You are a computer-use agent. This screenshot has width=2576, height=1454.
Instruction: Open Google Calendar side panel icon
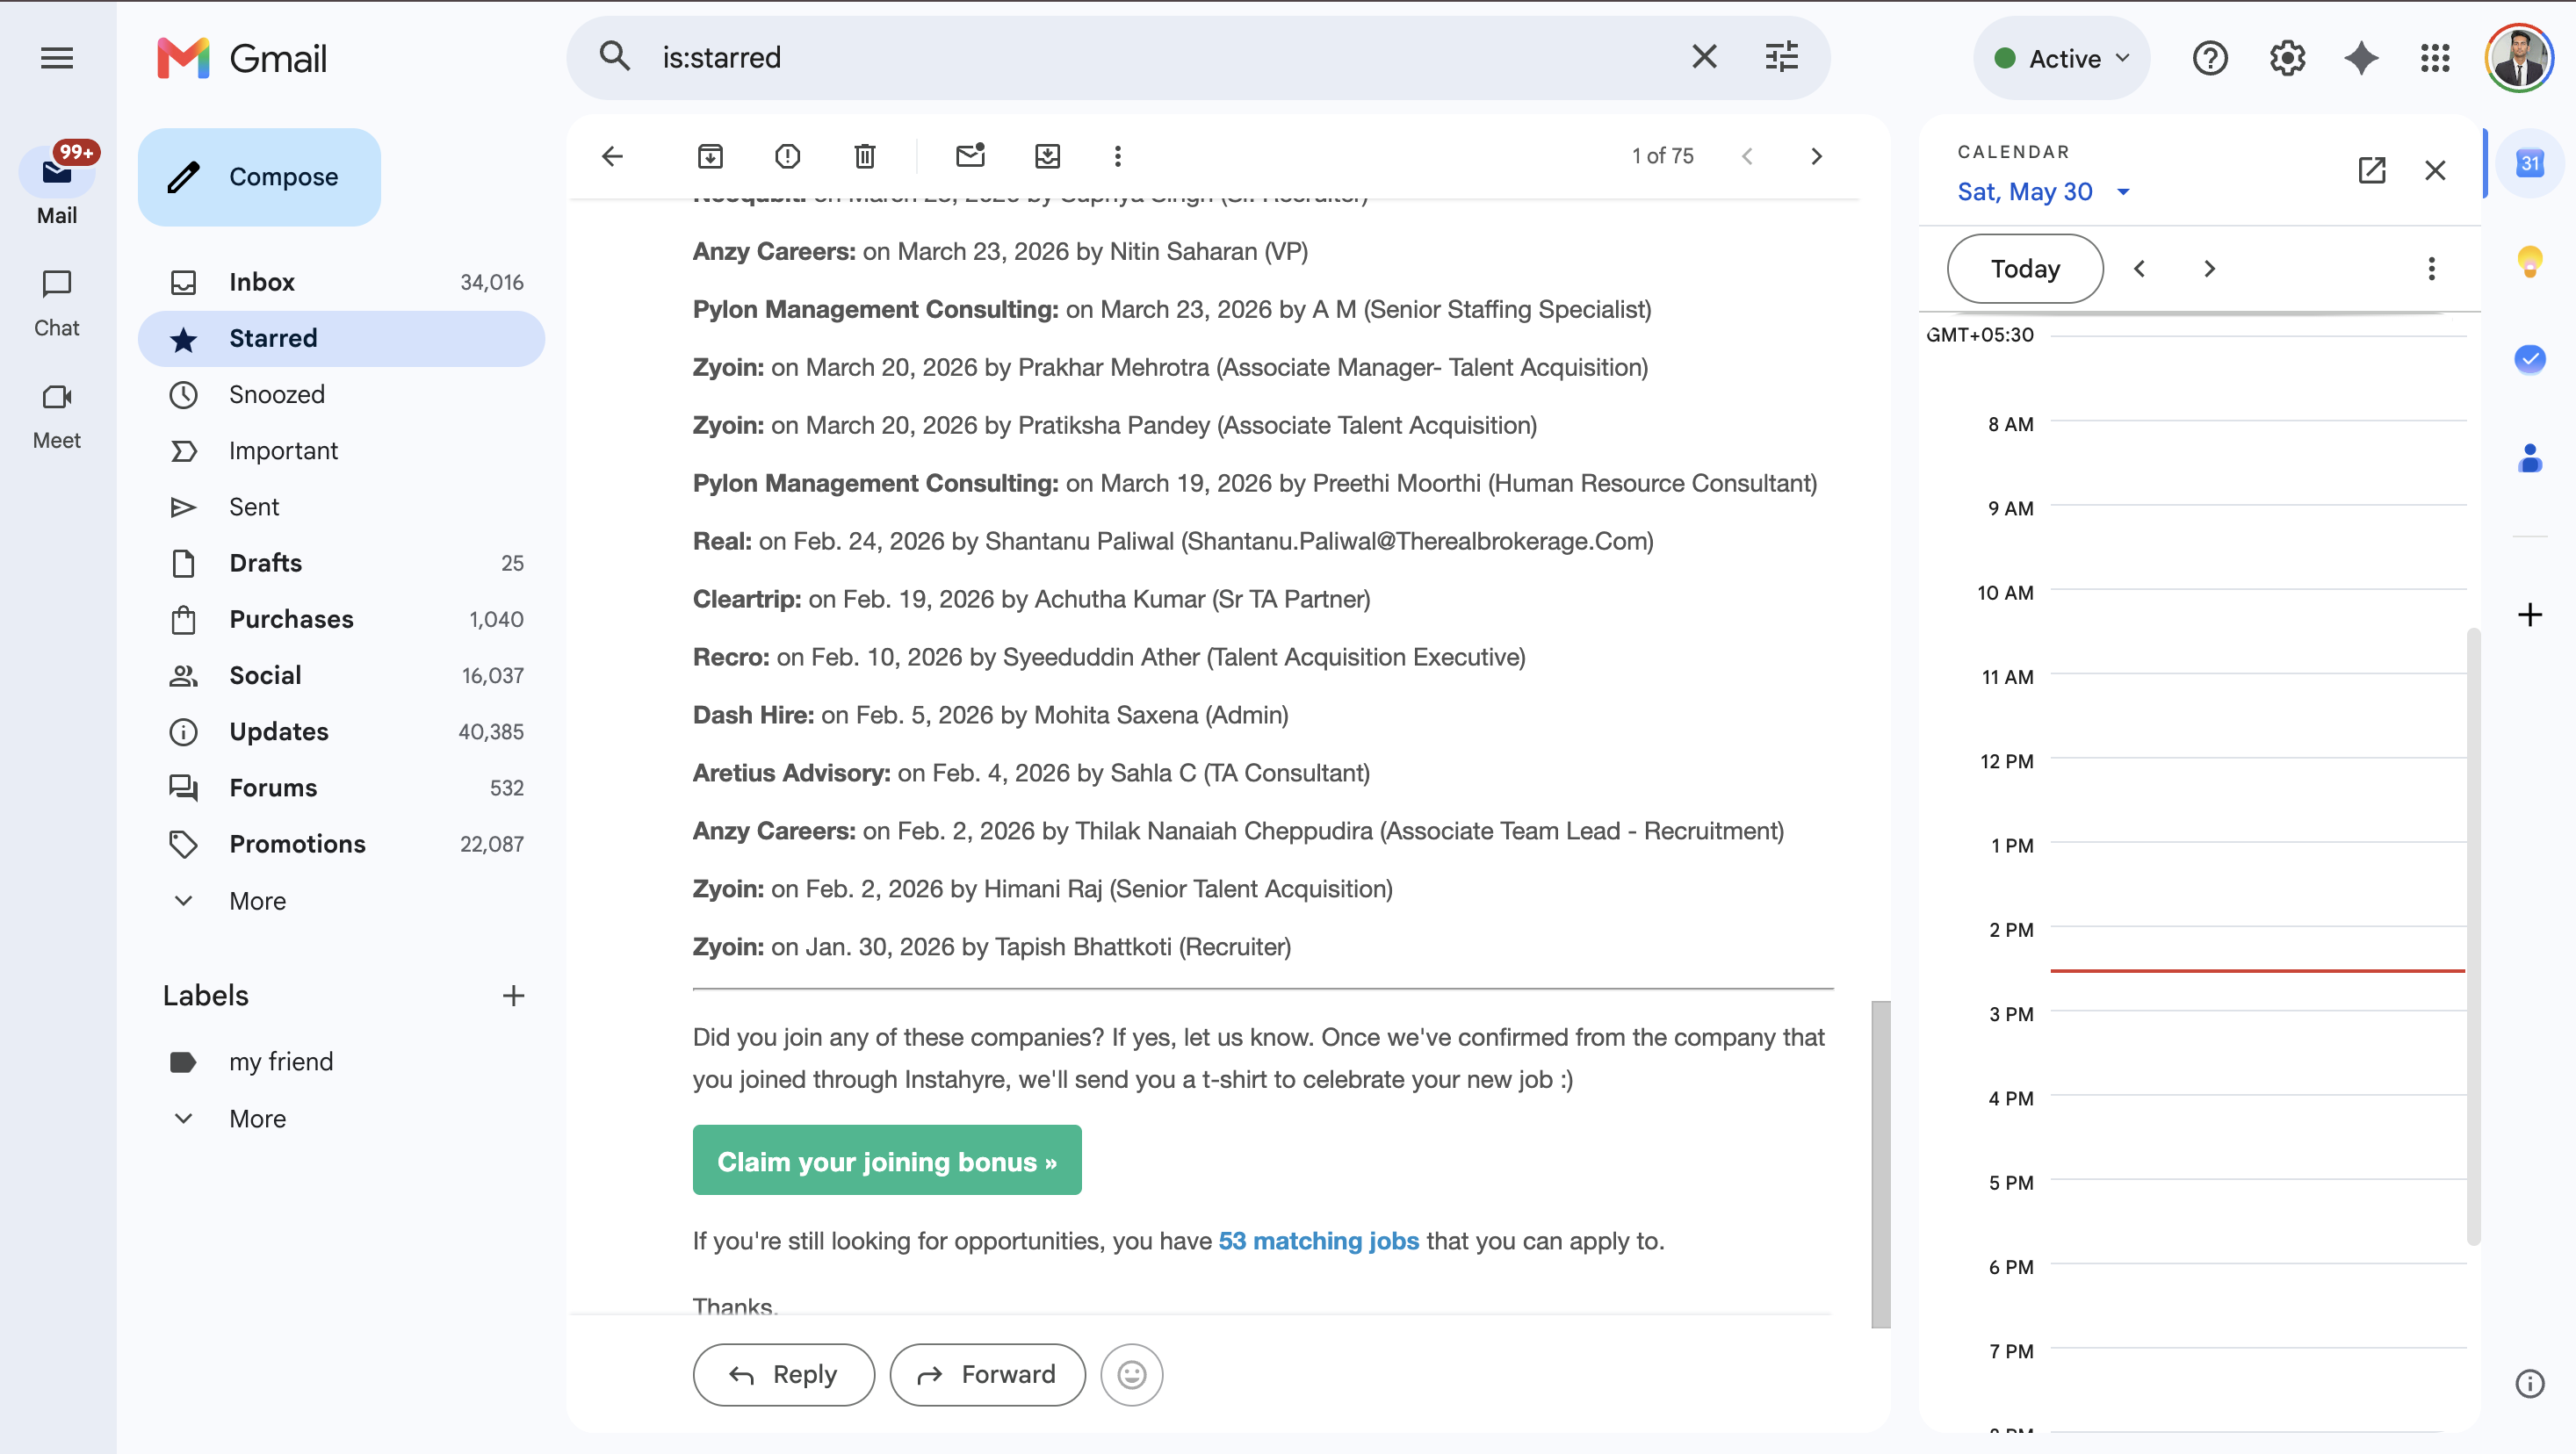tap(2530, 163)
